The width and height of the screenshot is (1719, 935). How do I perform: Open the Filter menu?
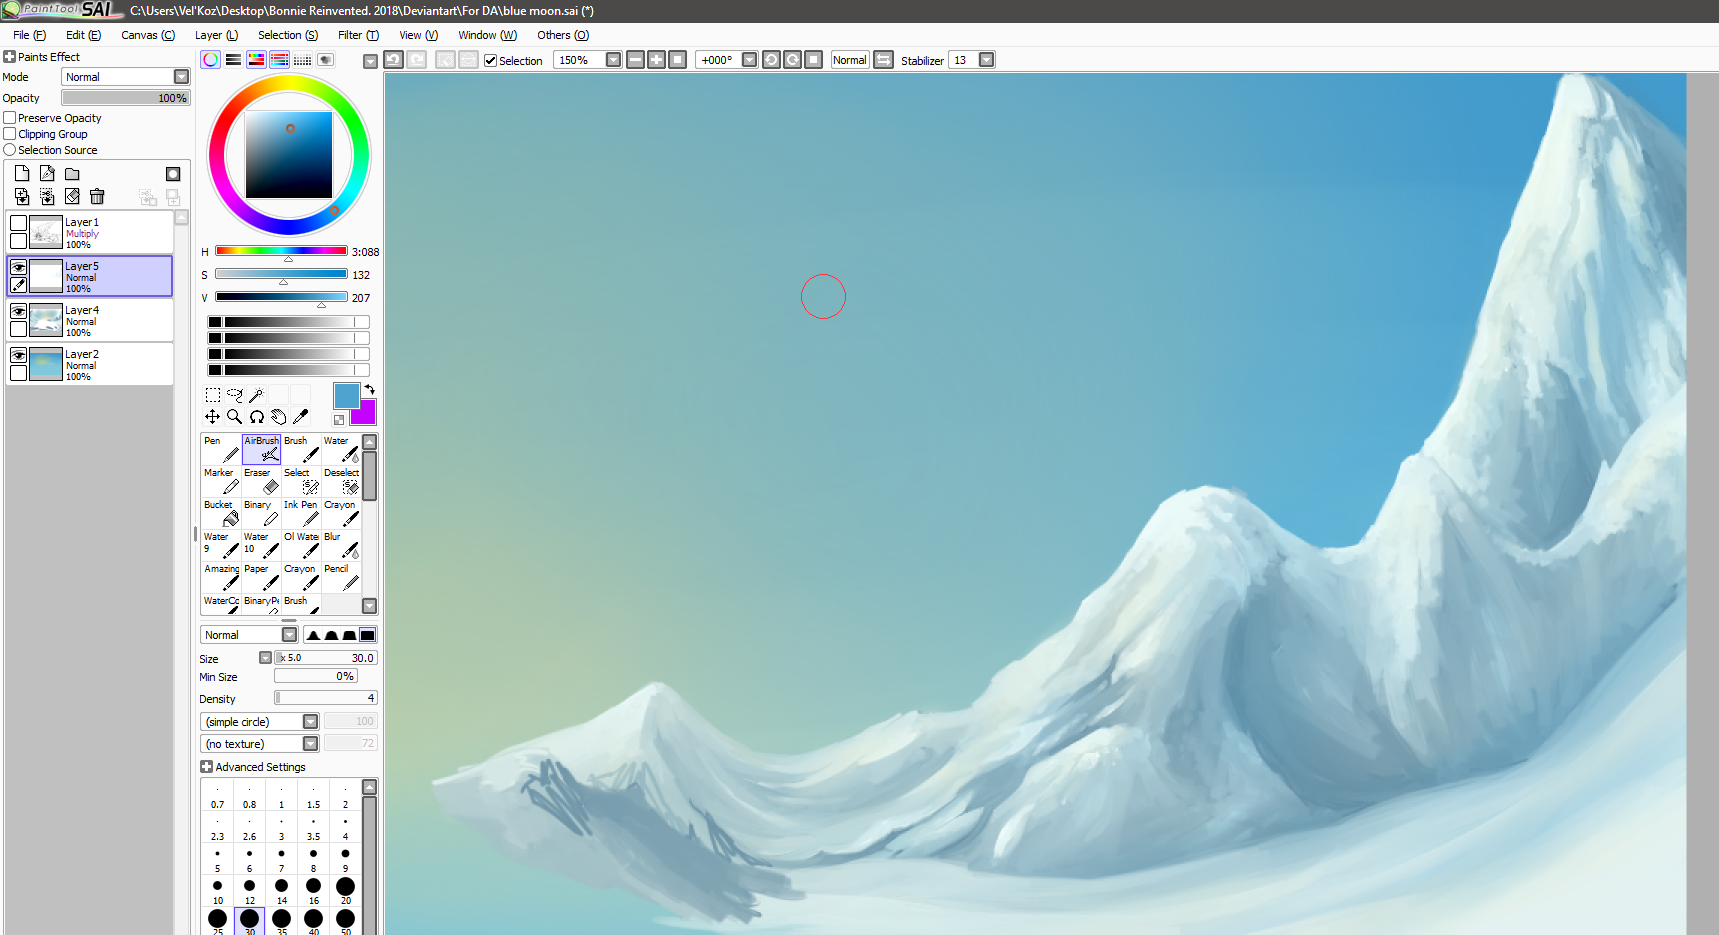pos(358,35)
